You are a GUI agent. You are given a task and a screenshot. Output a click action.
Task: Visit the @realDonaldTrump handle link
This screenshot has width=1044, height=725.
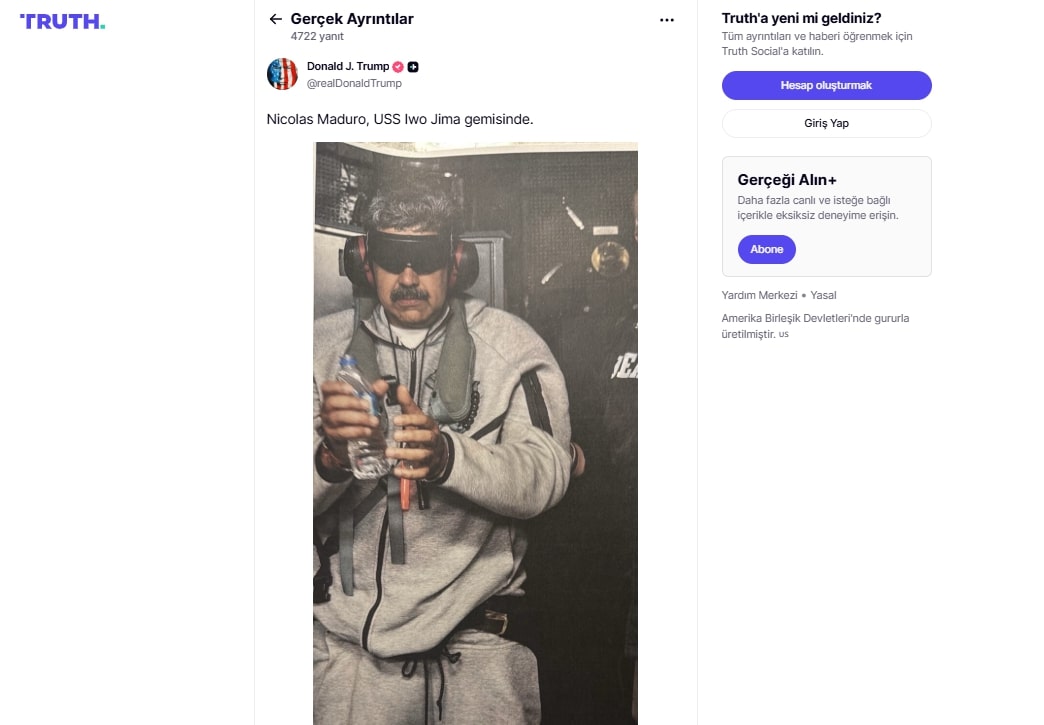(354, 84)
